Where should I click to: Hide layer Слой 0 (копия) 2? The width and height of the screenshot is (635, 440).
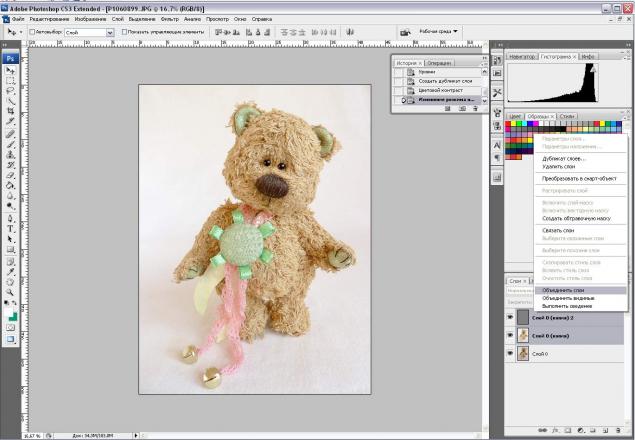tap(510, 317)
